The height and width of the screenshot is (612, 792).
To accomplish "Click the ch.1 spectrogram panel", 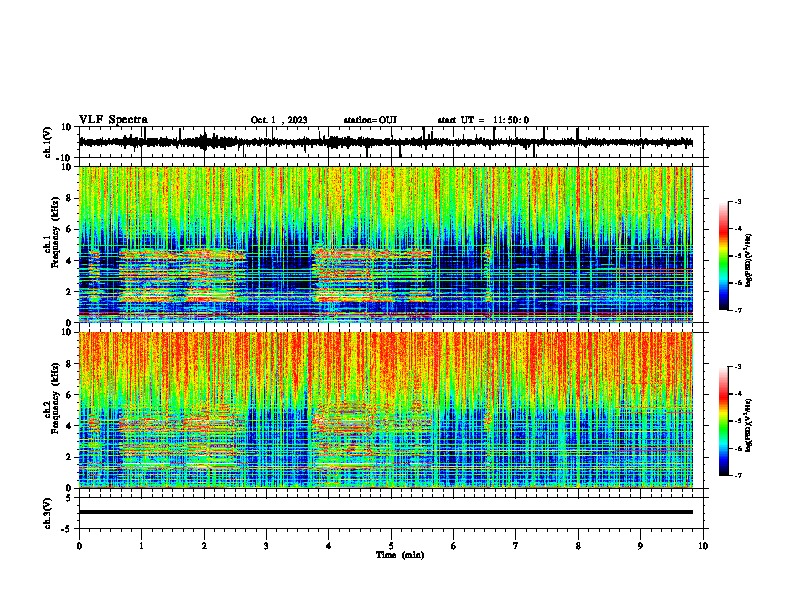I will tap(385, 244).
